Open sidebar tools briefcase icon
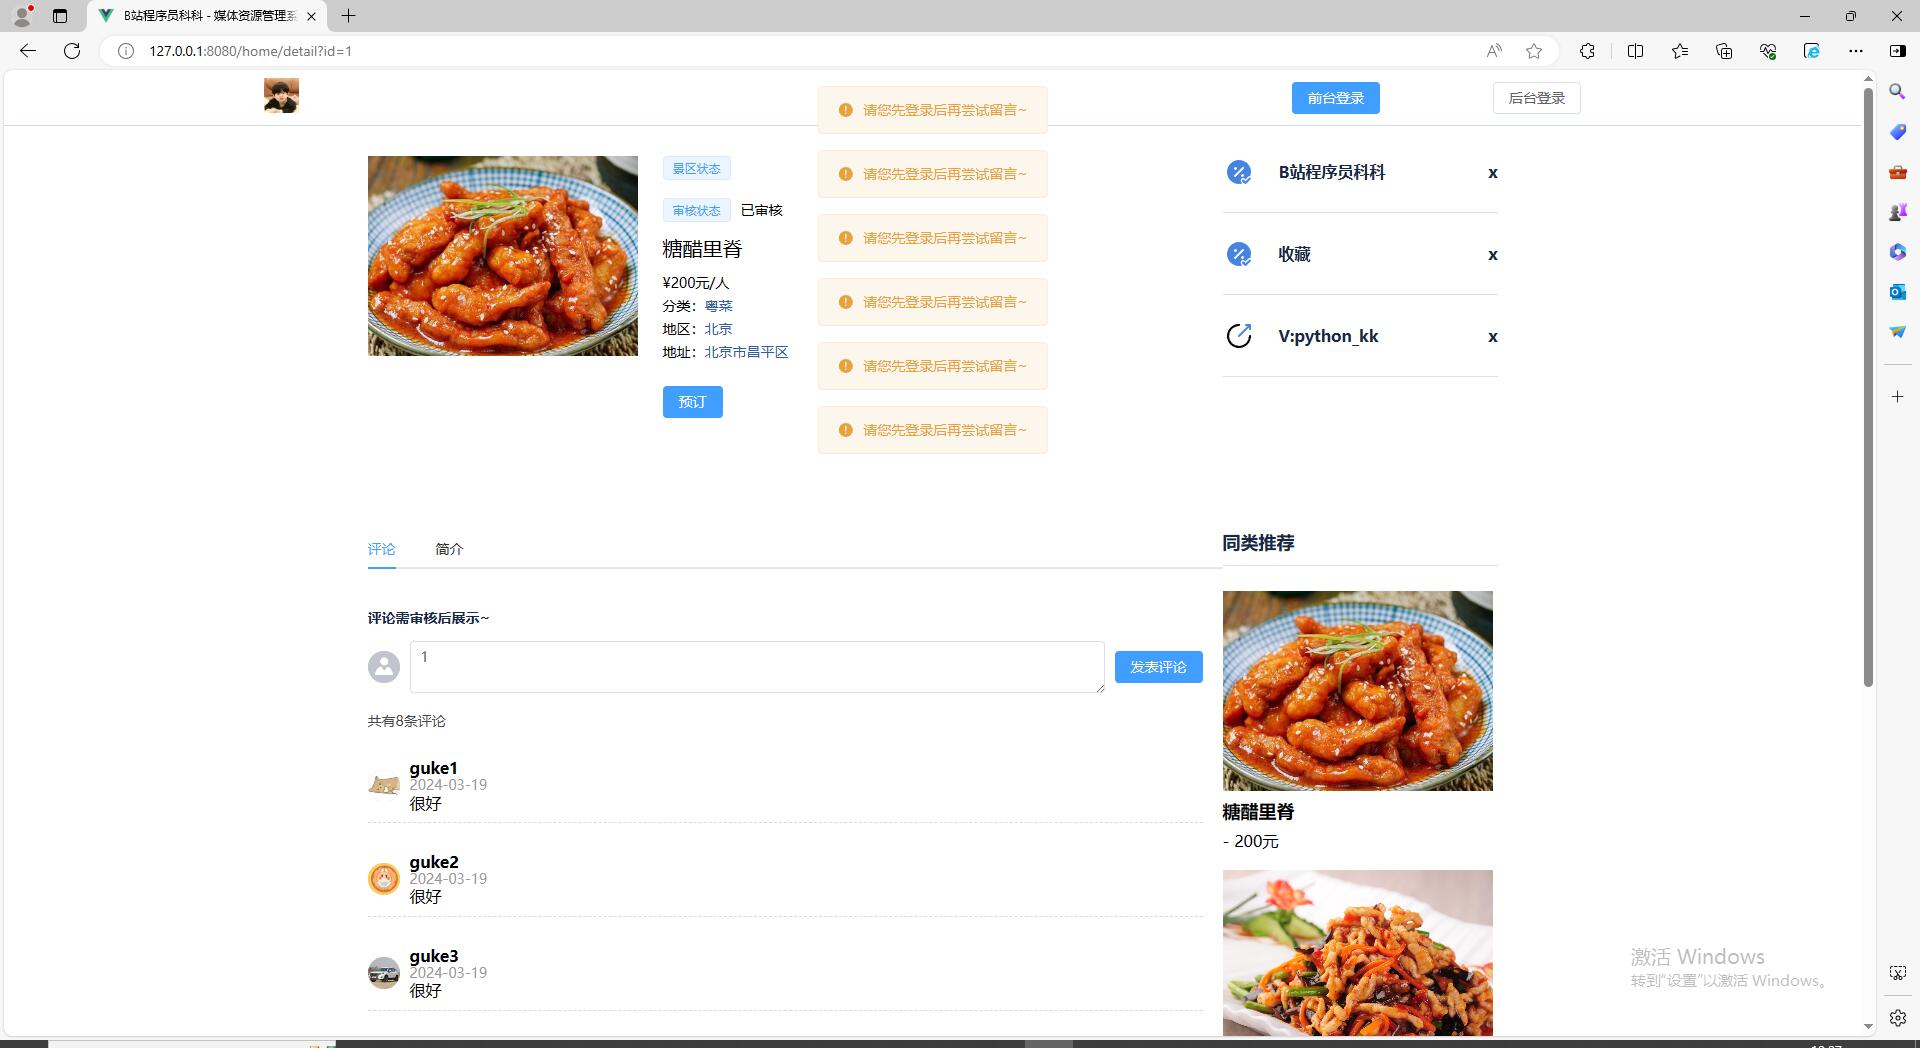This screenshot has height=1048, width=1920. click(1897, 172)
